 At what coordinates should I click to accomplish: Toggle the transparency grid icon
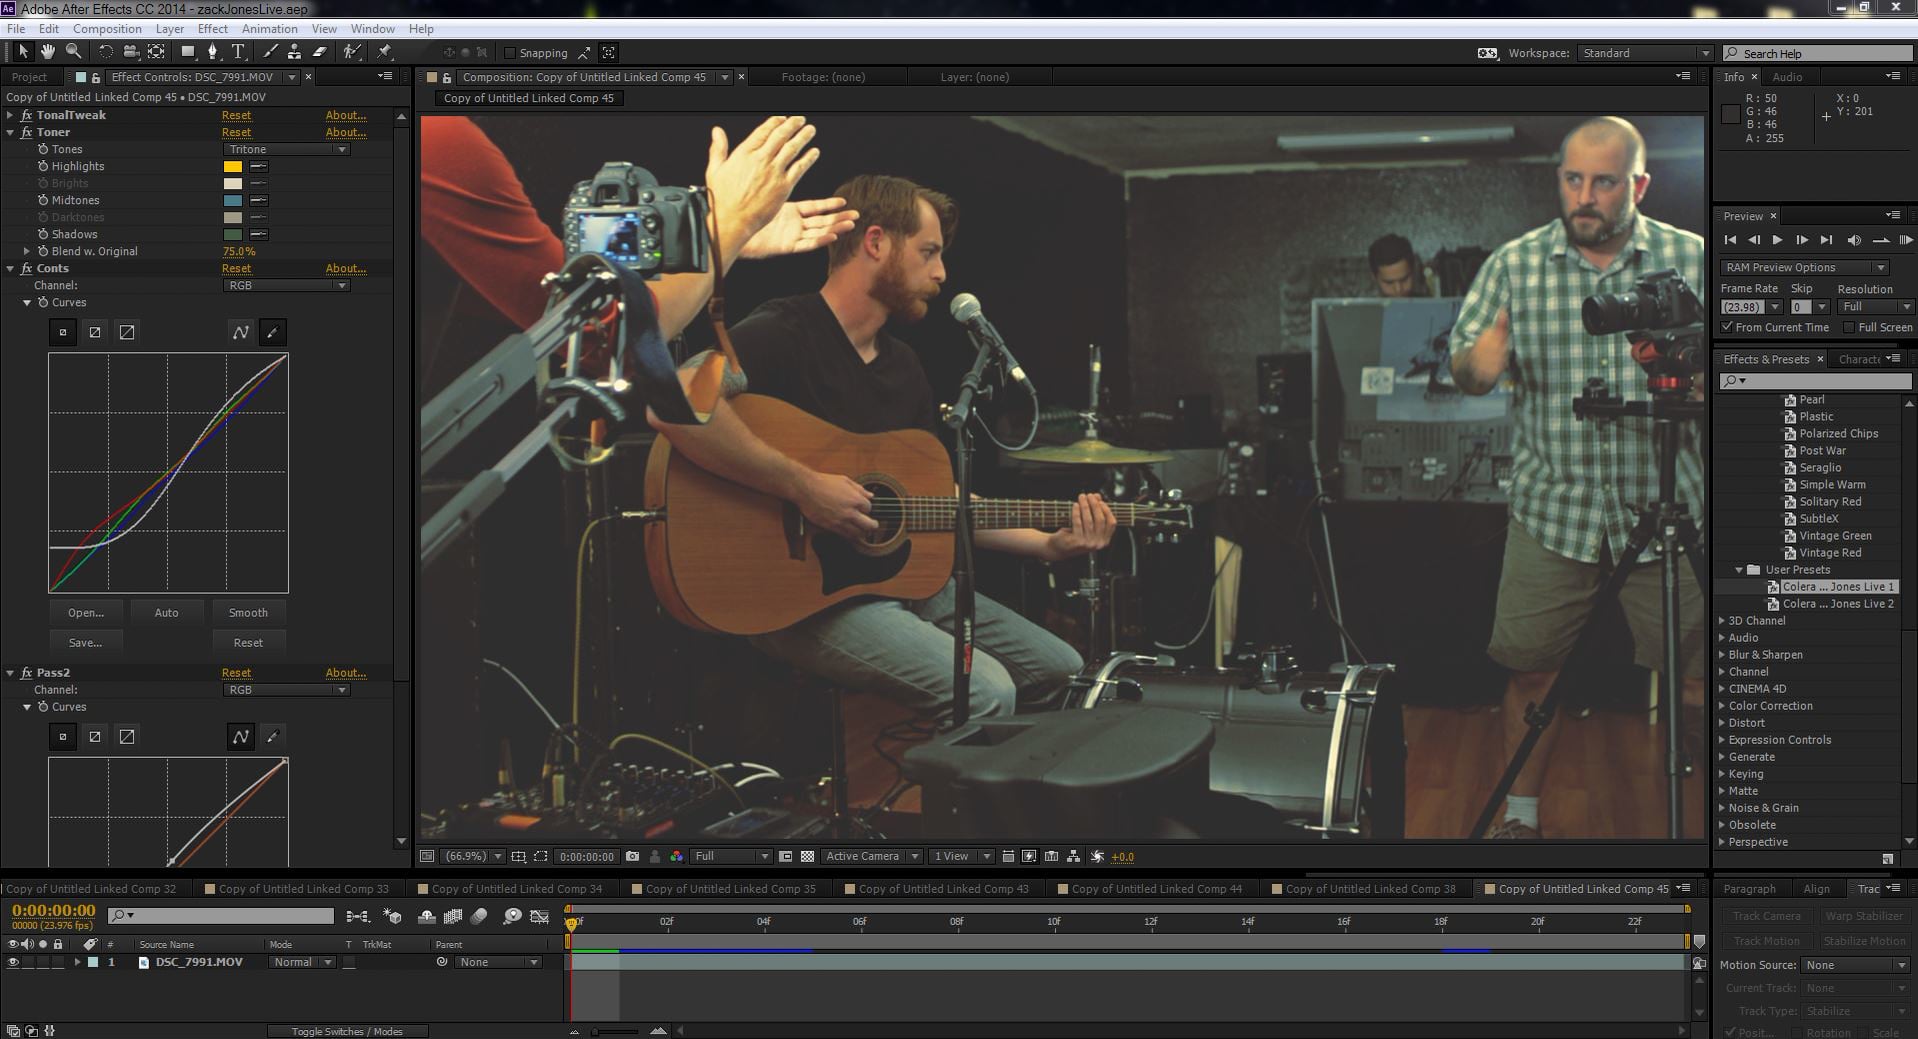807,856
